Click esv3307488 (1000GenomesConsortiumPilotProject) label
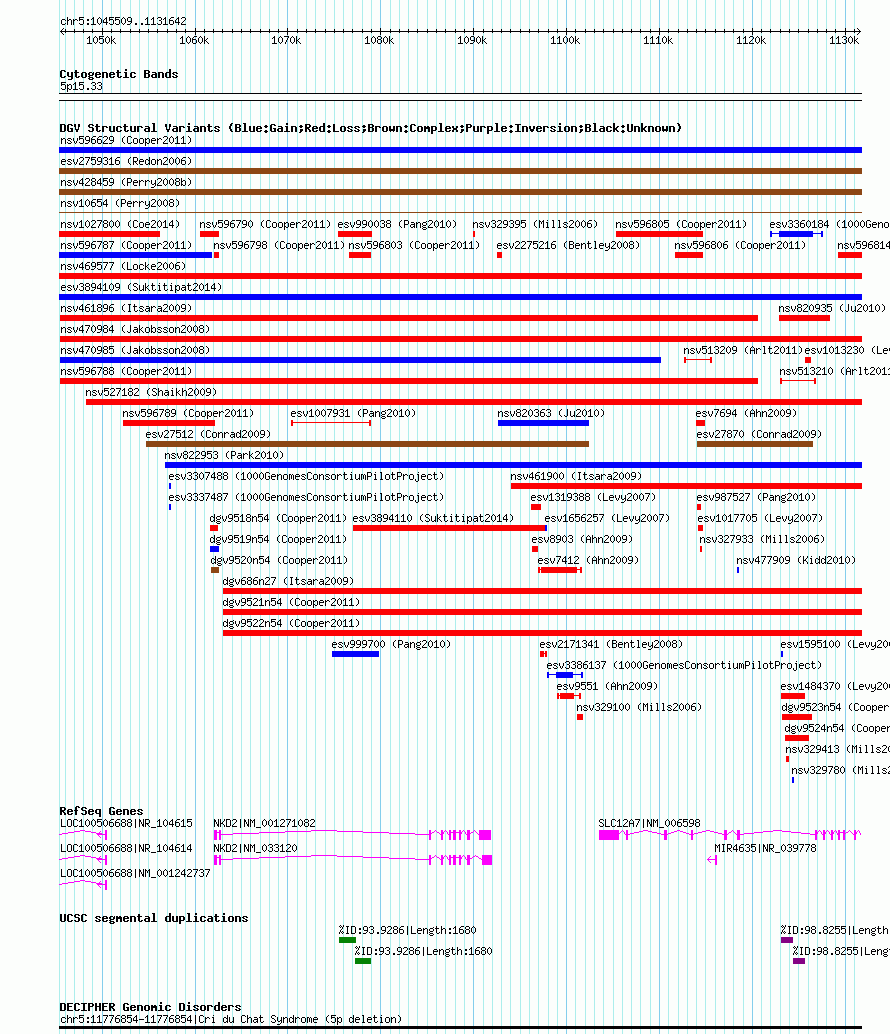This screenshot has width=890, height=1034. [307, 477]
